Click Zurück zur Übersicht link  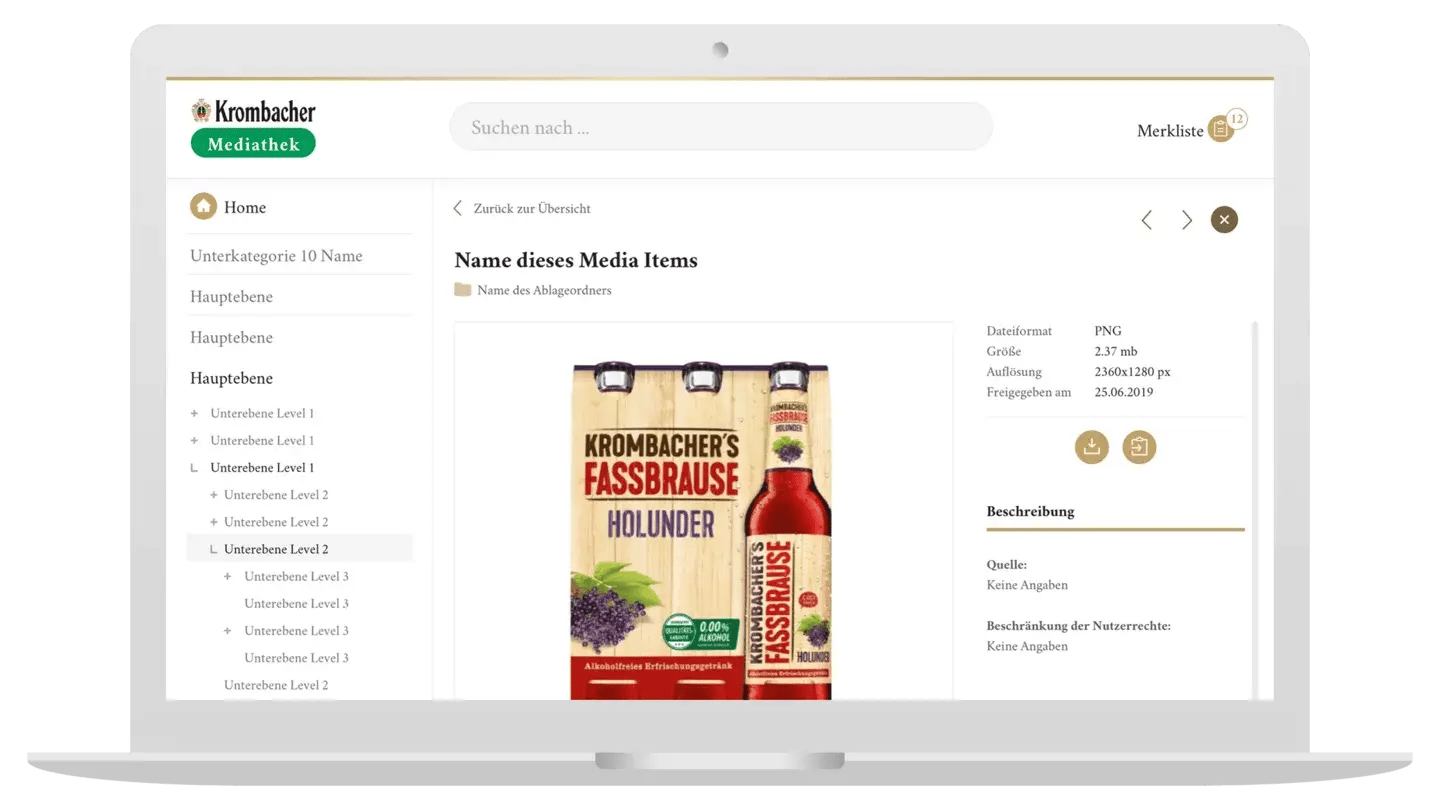pos(532,208)
